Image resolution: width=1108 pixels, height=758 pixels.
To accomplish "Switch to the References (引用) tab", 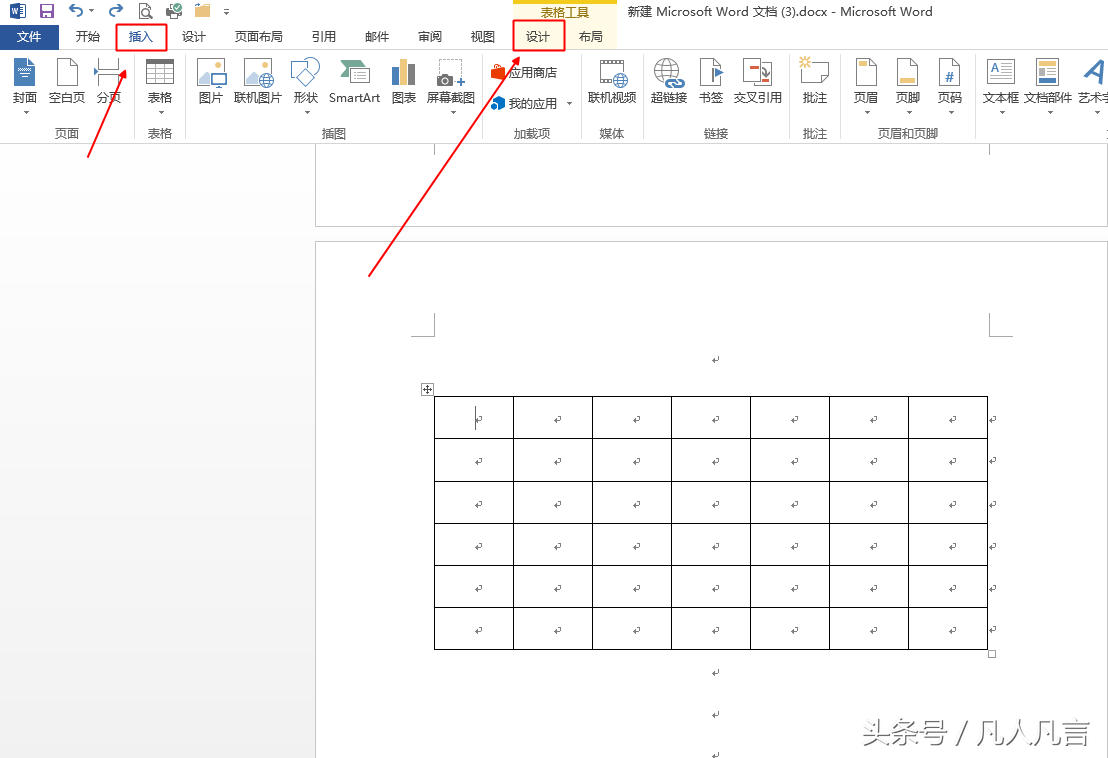I will pyautogui.click(x=324, y=37).
